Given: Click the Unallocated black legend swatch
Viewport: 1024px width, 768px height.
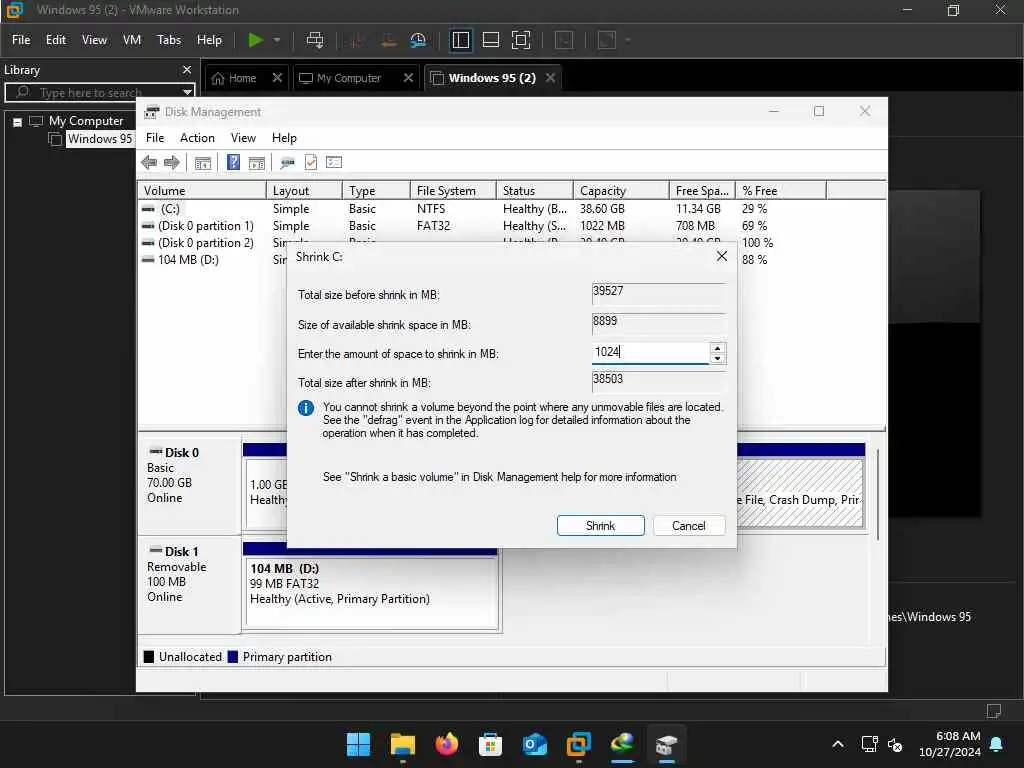Looking at the screenshot, I should pyautogui.click(x=149, y=656).
